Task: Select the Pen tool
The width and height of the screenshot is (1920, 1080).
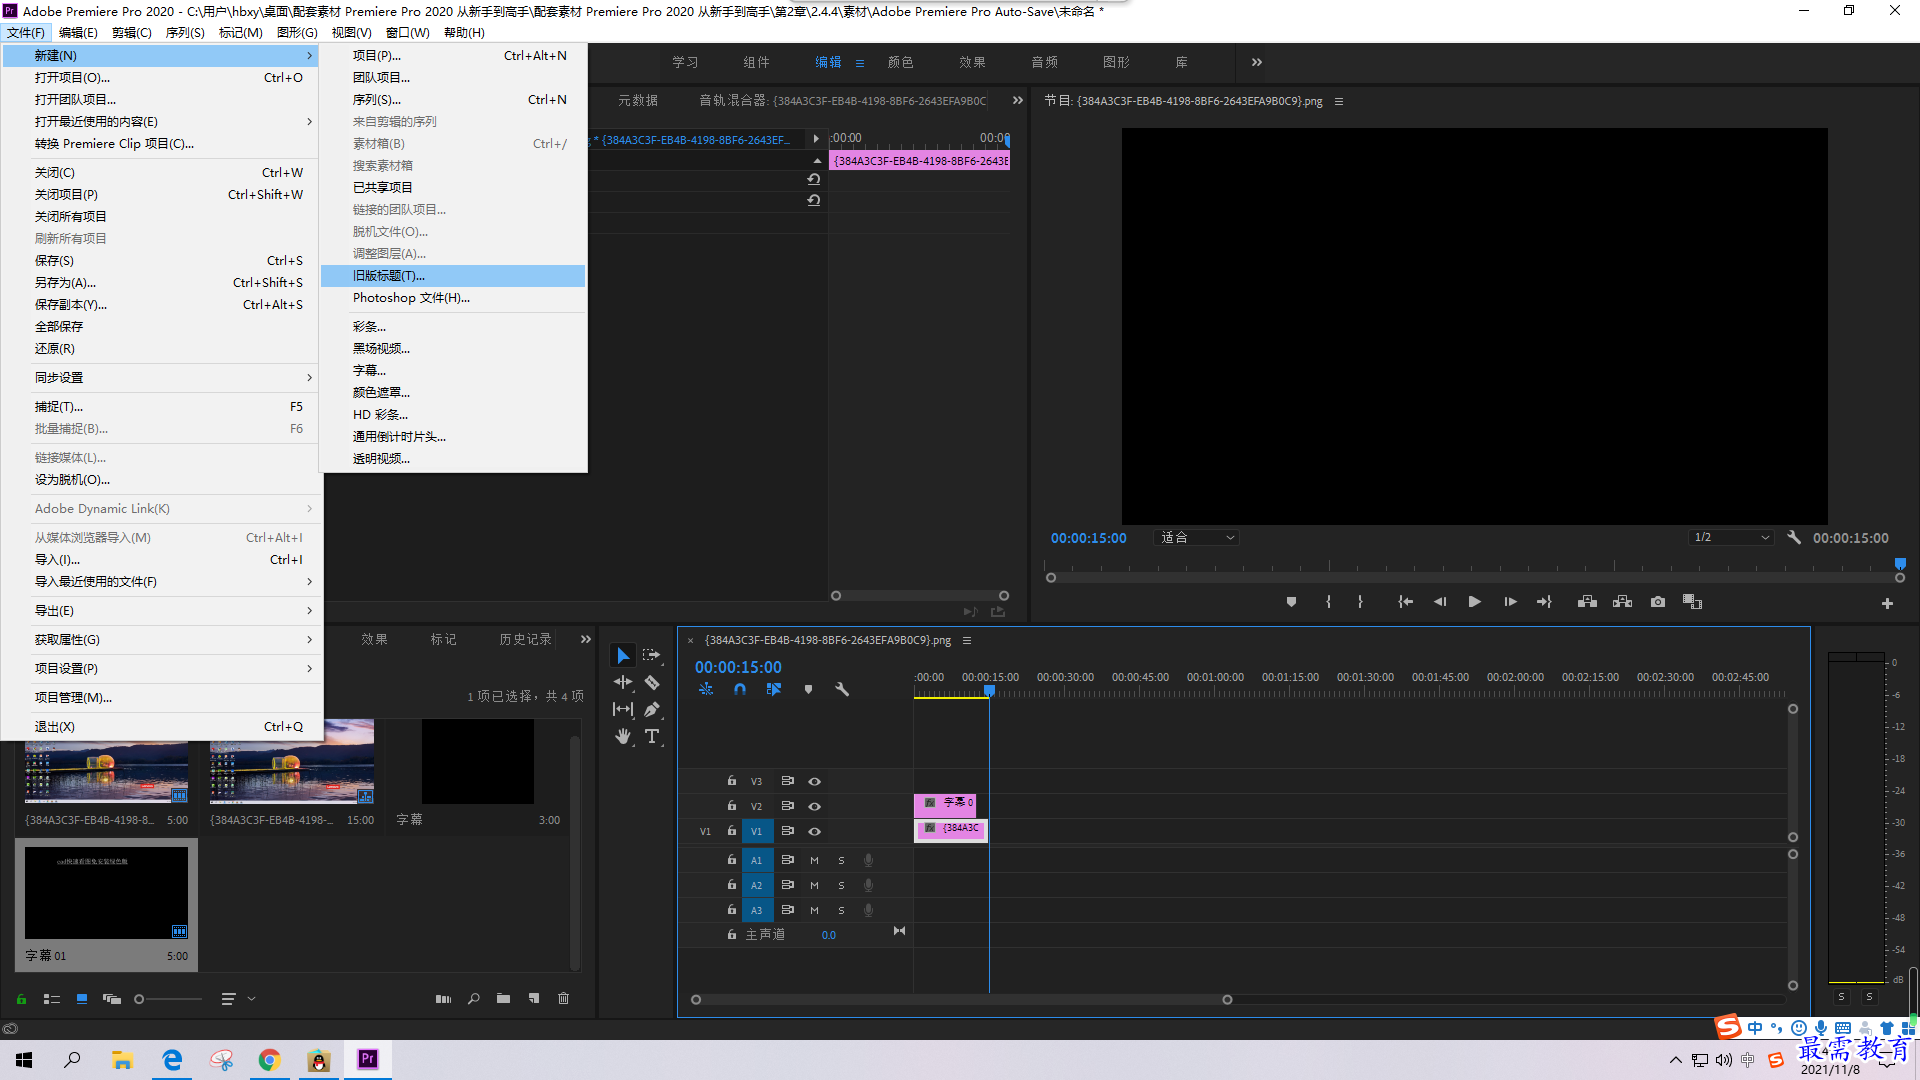Action: [652, 709]
